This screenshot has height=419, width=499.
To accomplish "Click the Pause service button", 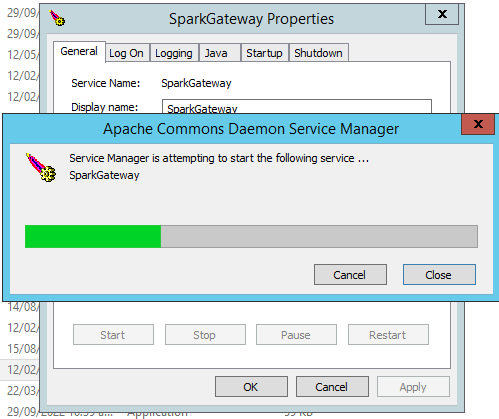I will tap(296, 335).
